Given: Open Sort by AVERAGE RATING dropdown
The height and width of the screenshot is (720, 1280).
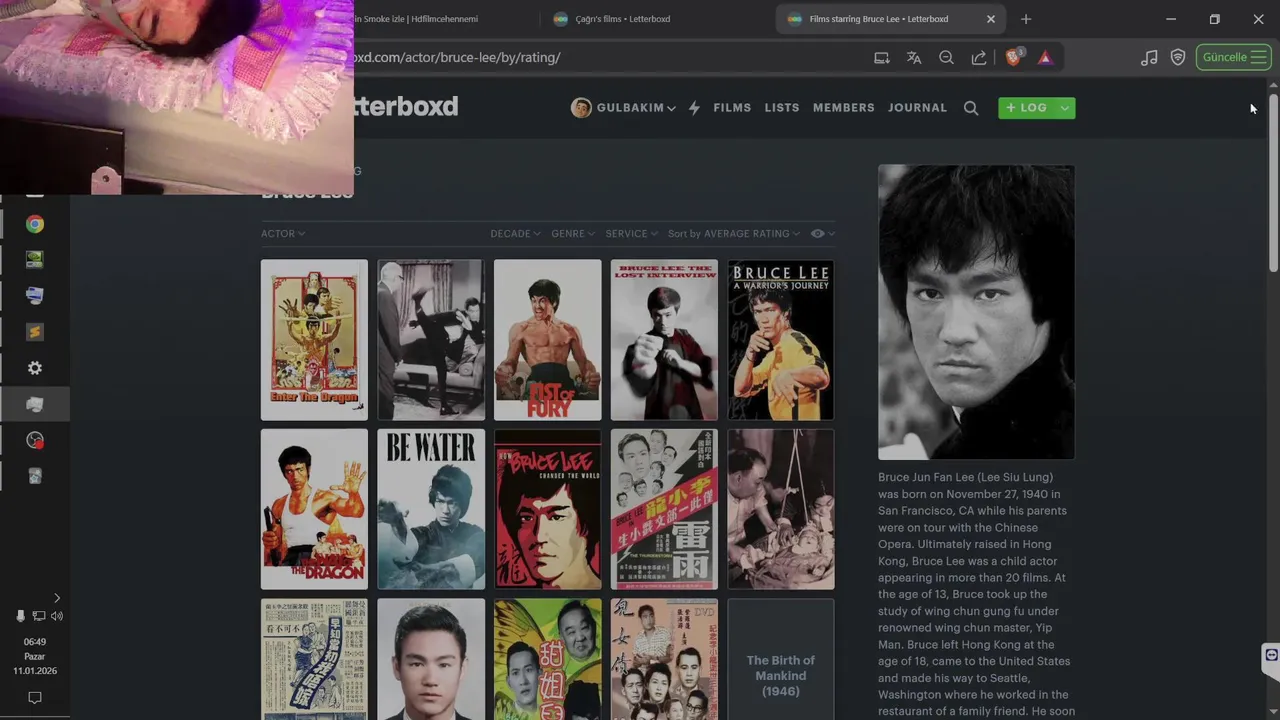Looking at the screenshot, I should (x=734, y=233).
